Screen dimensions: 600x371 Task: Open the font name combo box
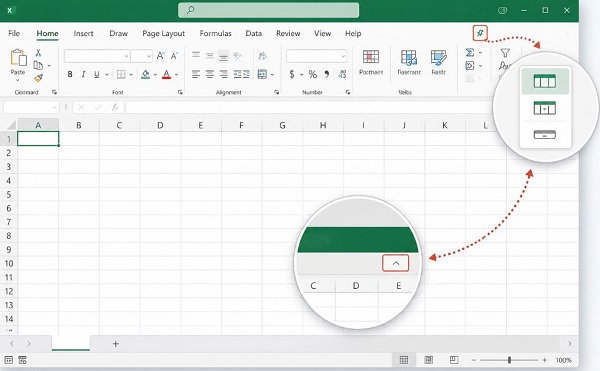pyautogui.click(x=97, y=56)
